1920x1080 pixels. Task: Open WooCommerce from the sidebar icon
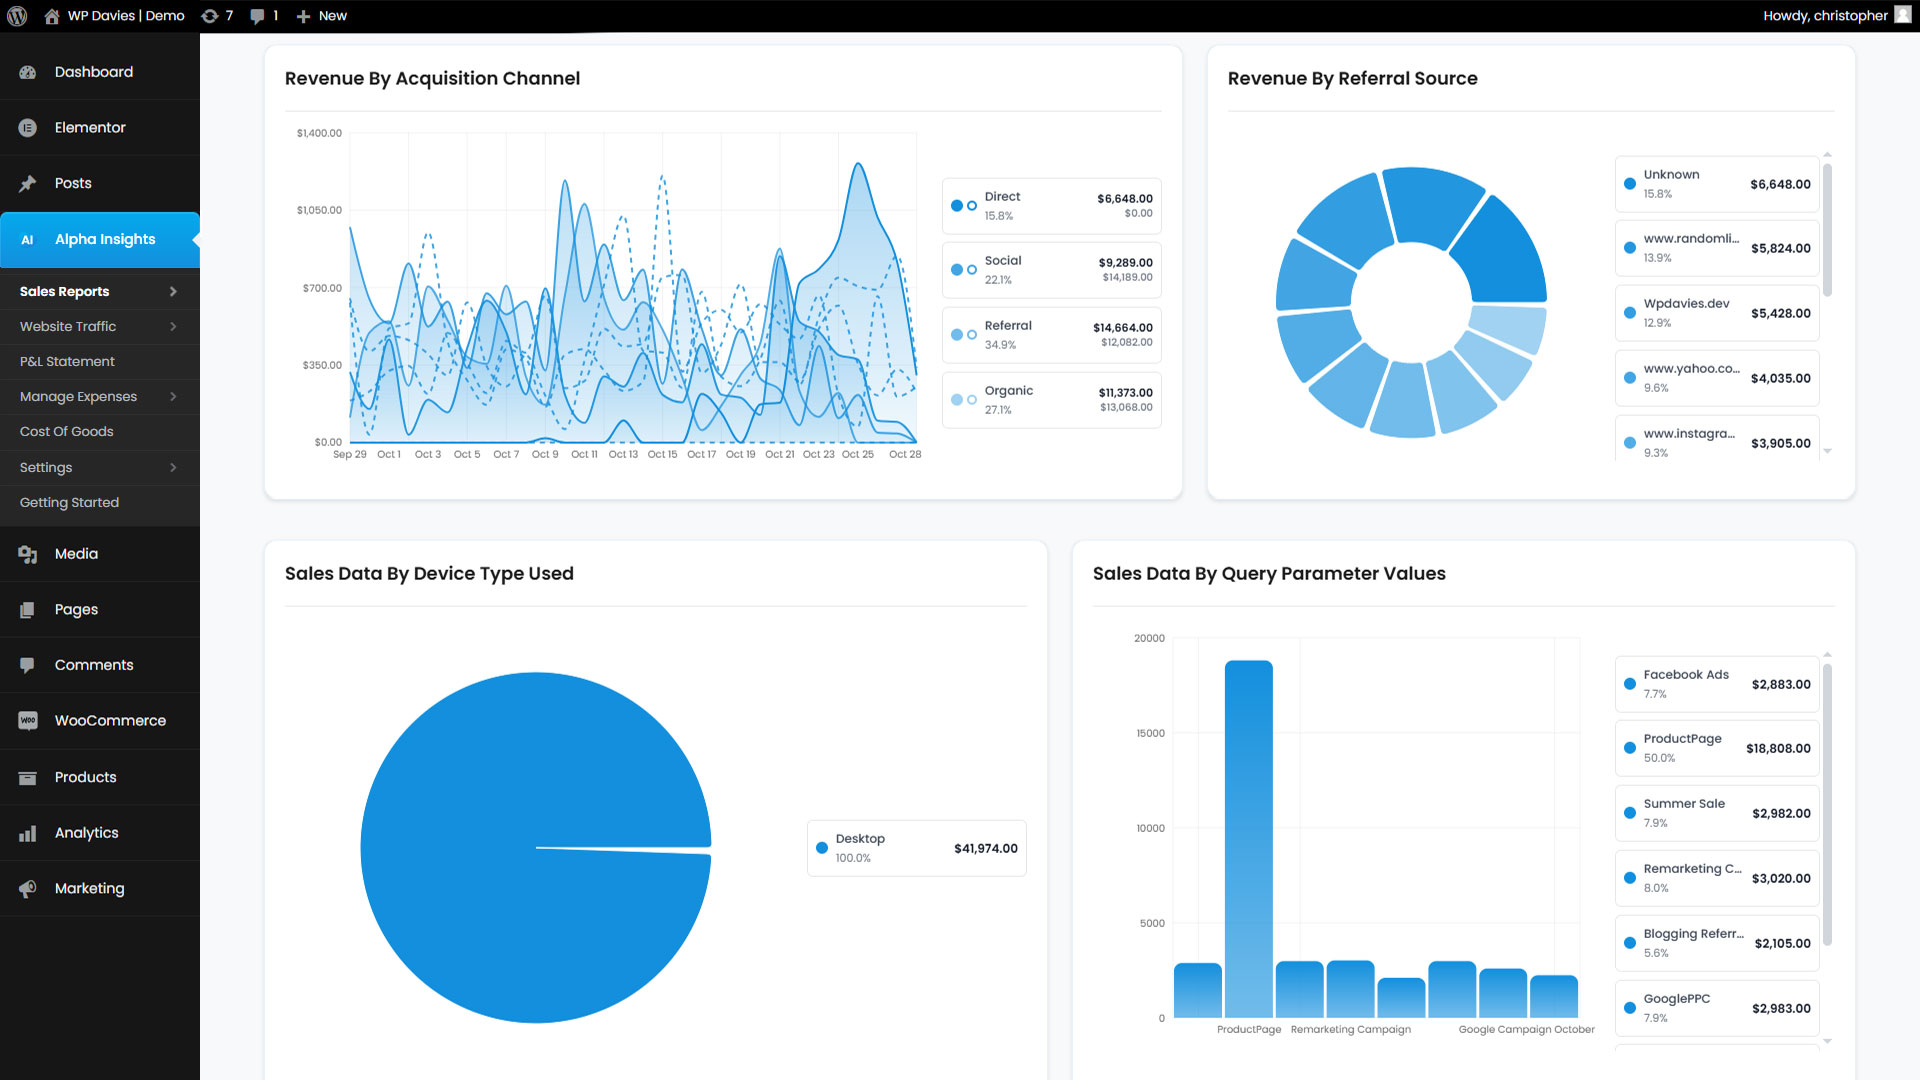click(28, 721)
